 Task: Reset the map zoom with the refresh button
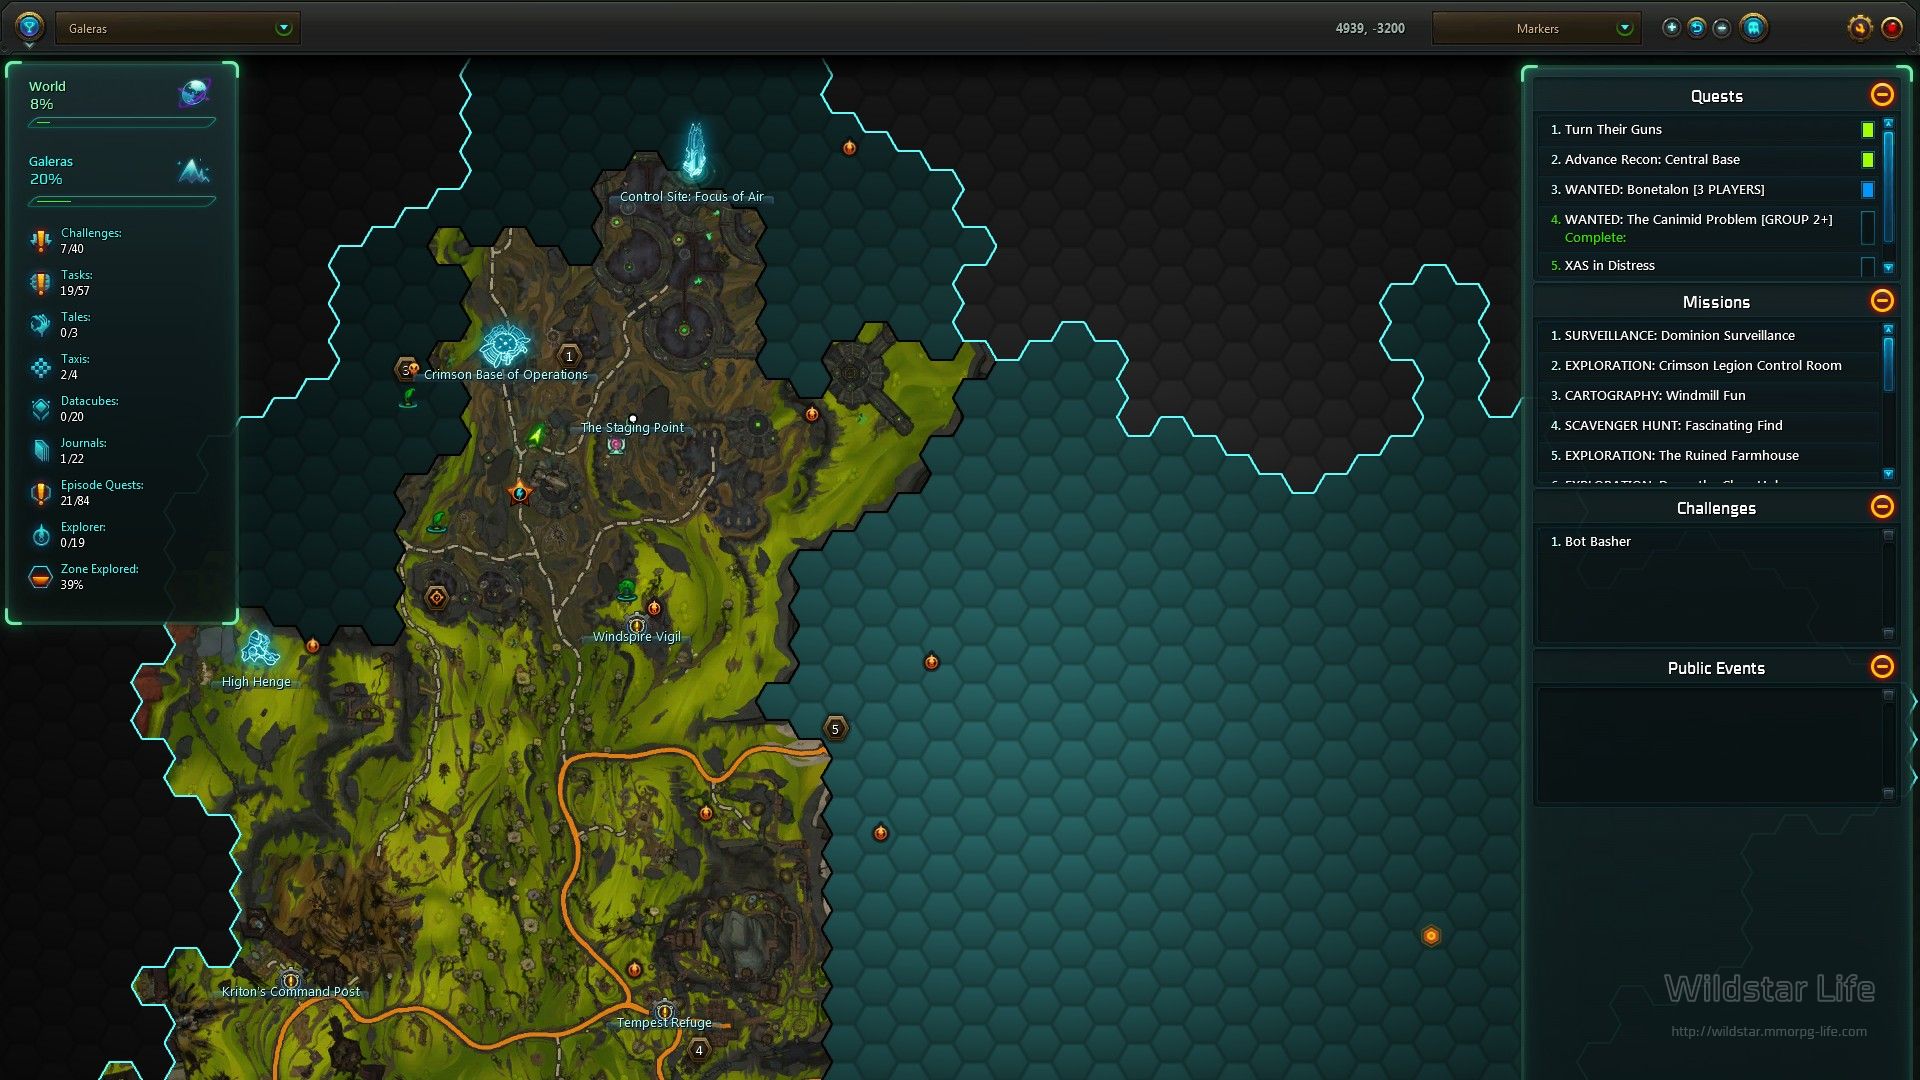1697,28
